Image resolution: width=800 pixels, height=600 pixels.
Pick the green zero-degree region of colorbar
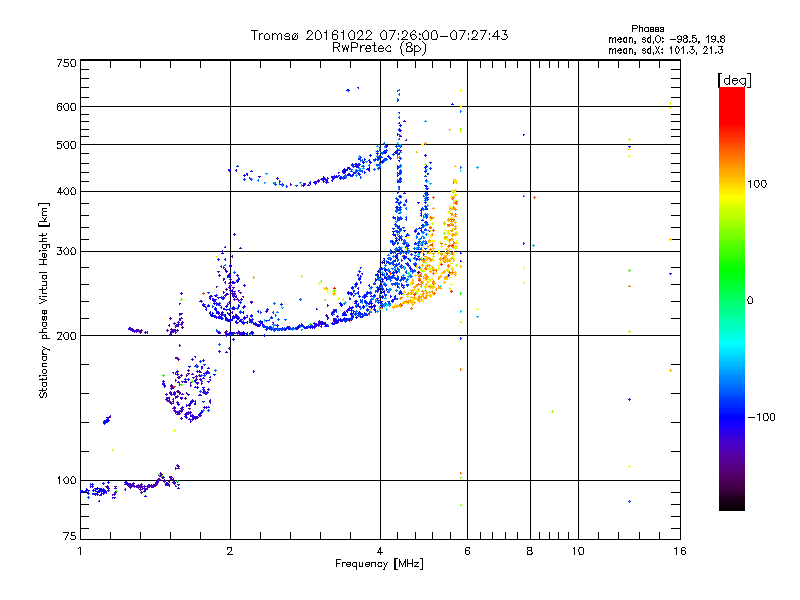pyautogui.click(x=732, y=286)
